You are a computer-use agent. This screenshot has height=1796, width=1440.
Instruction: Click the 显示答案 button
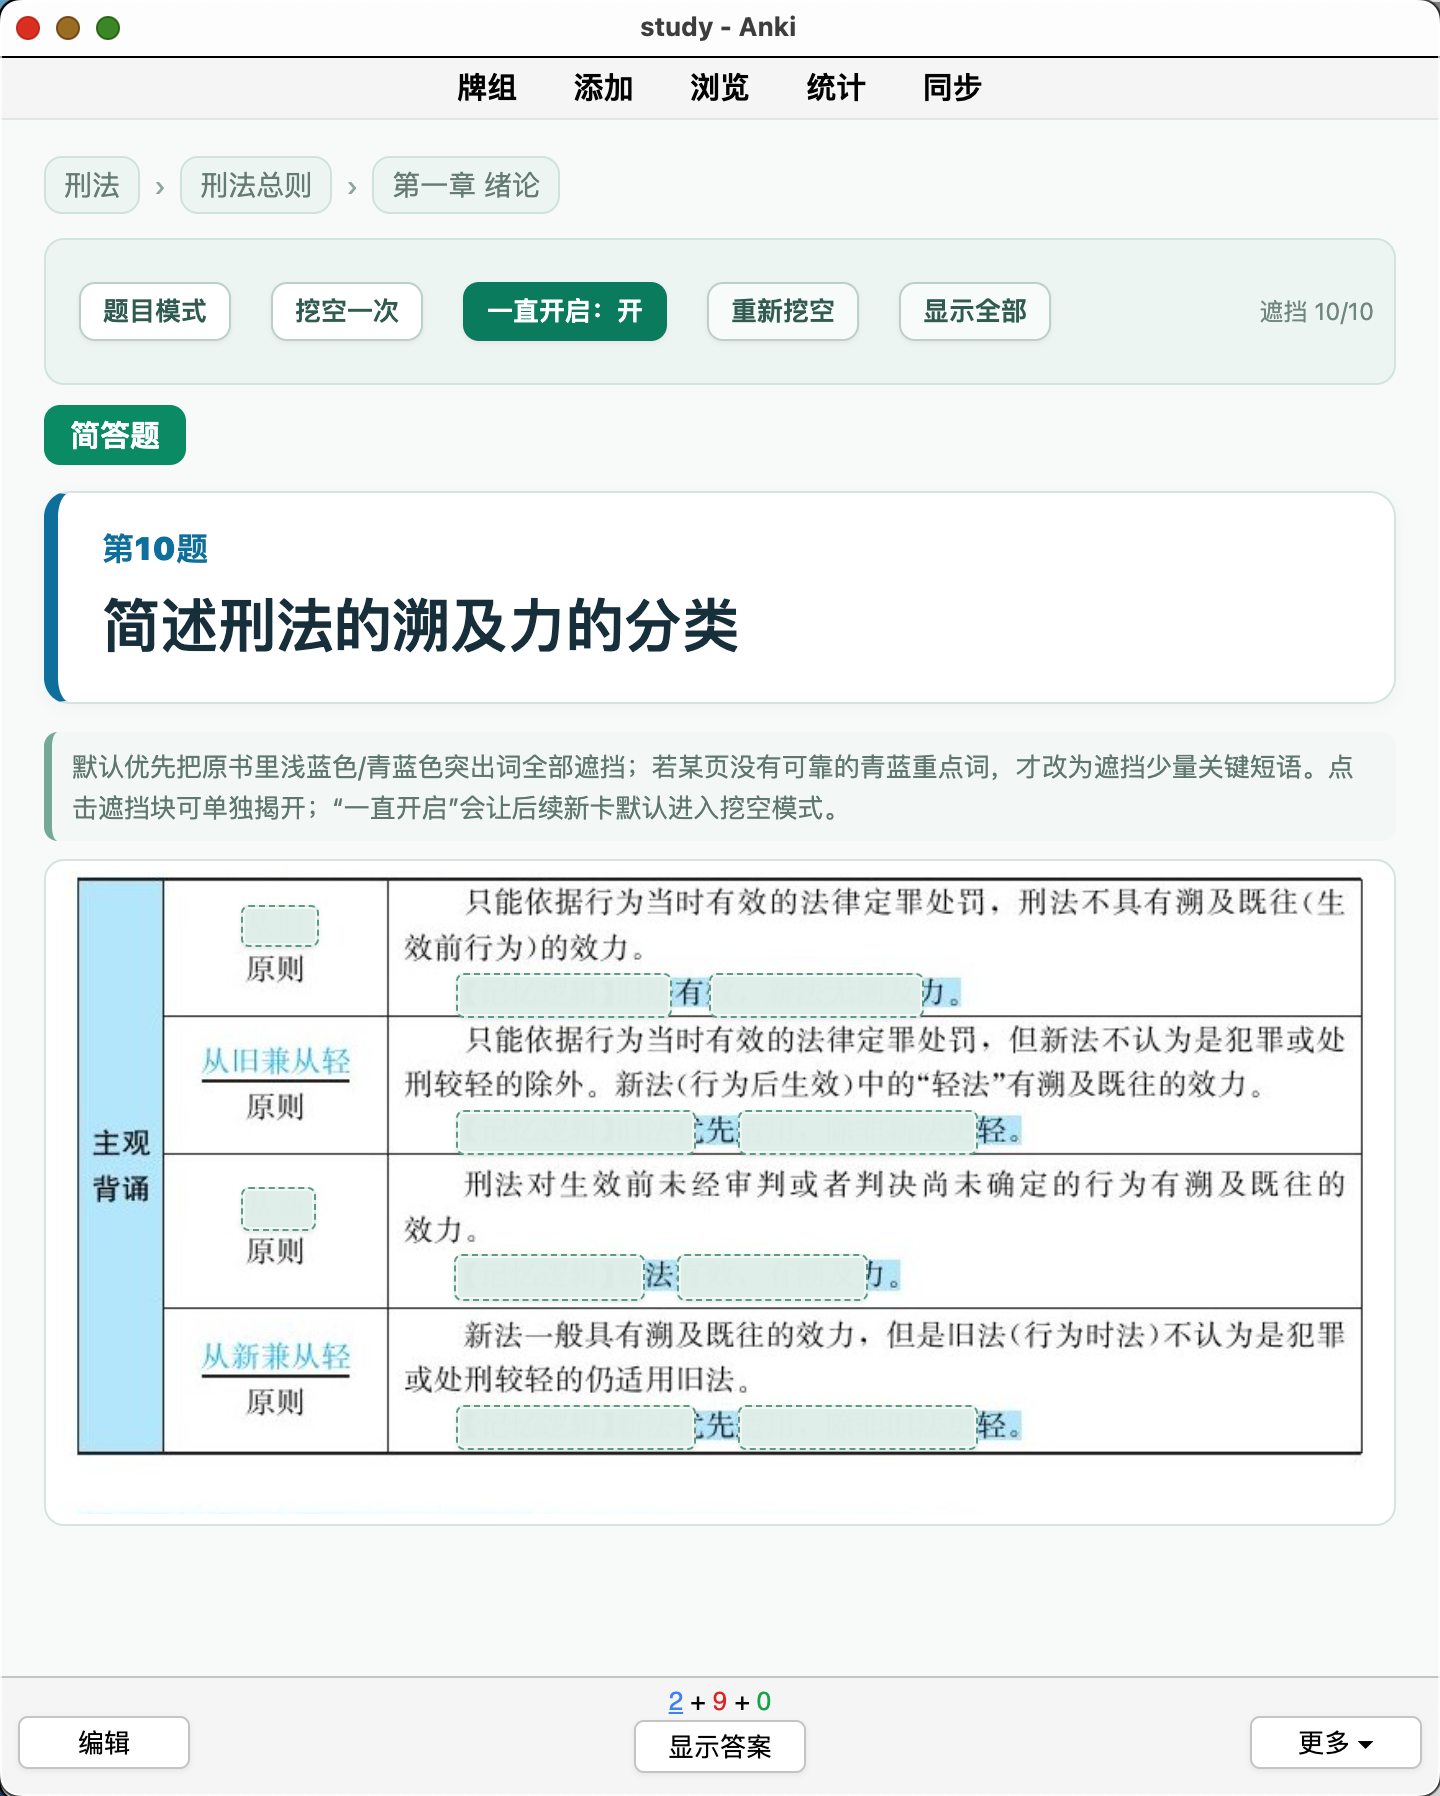pos(720,1747)
